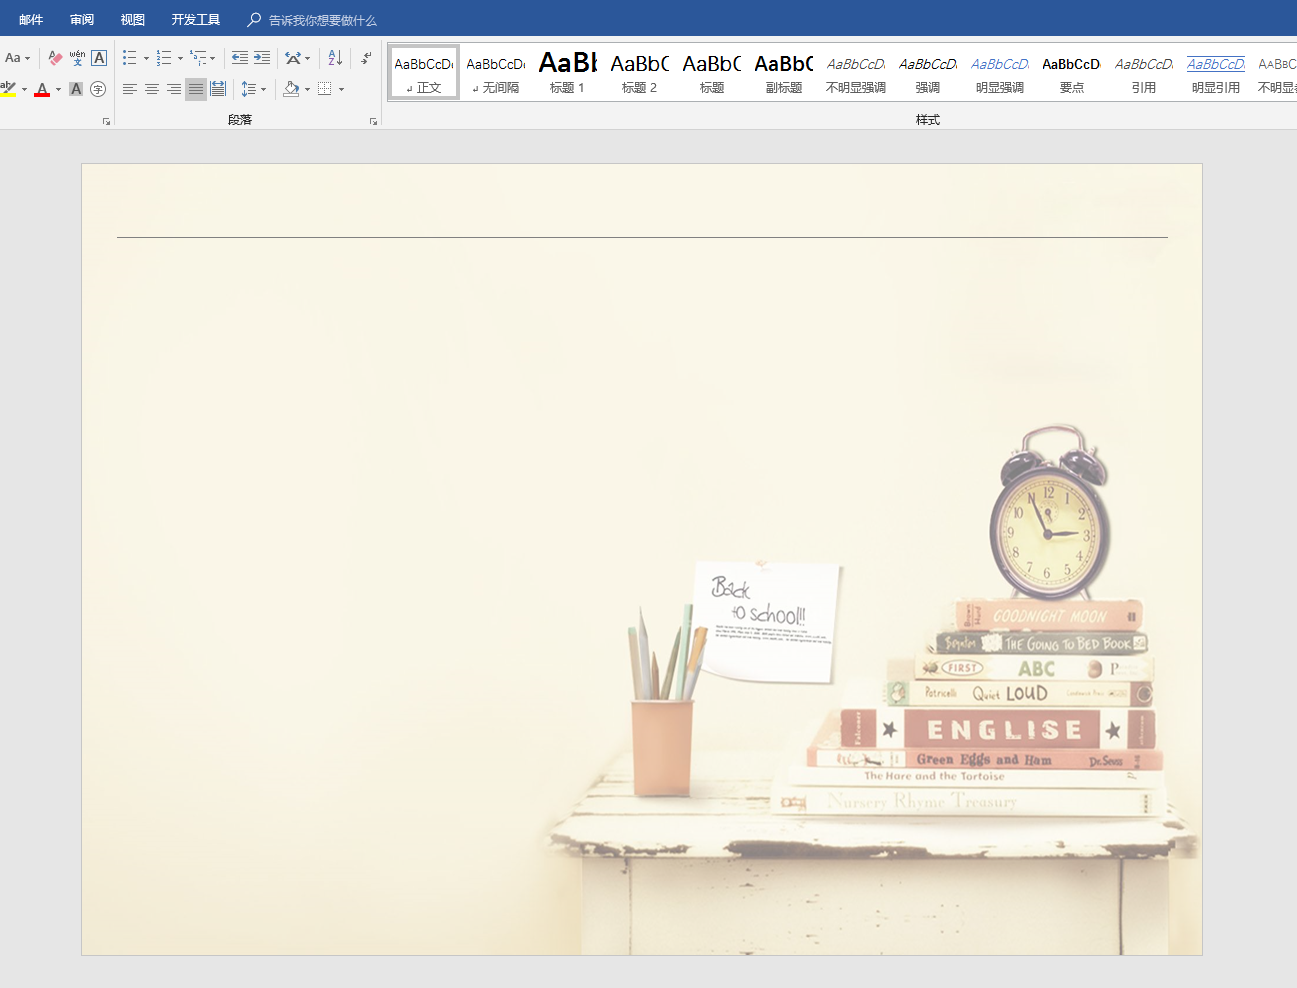Open the 开发工具 (Developer) tab
This screenshot has width=1297, height=988.
tap(196, 20)
